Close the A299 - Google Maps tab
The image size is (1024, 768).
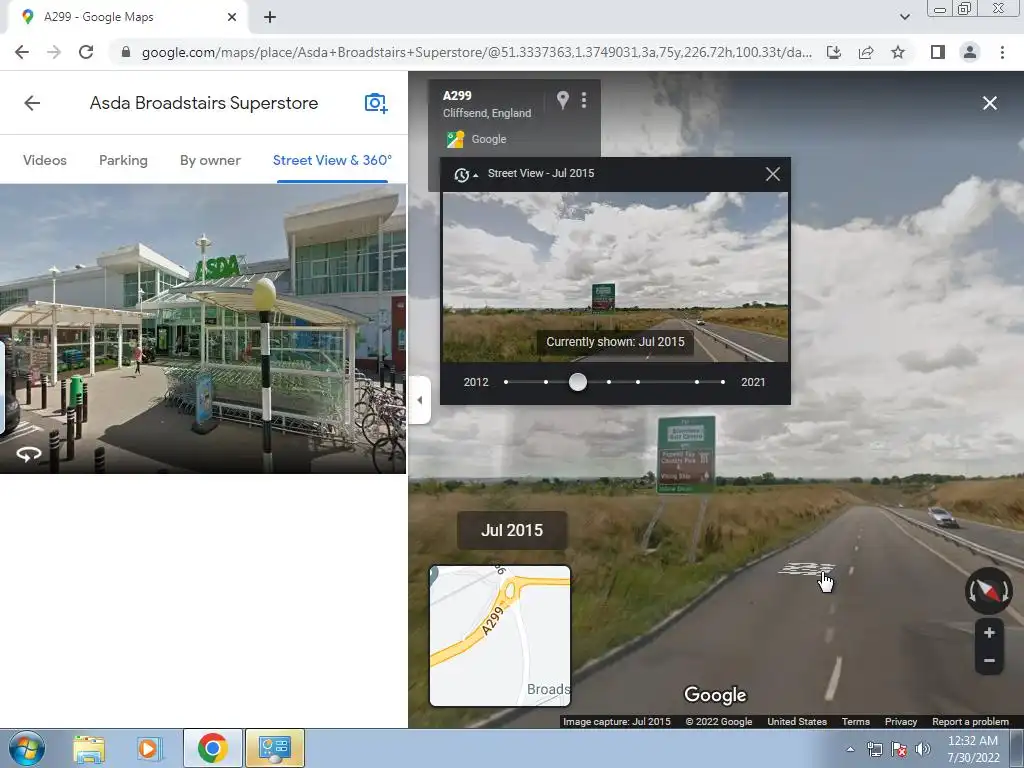click(232, 17)
